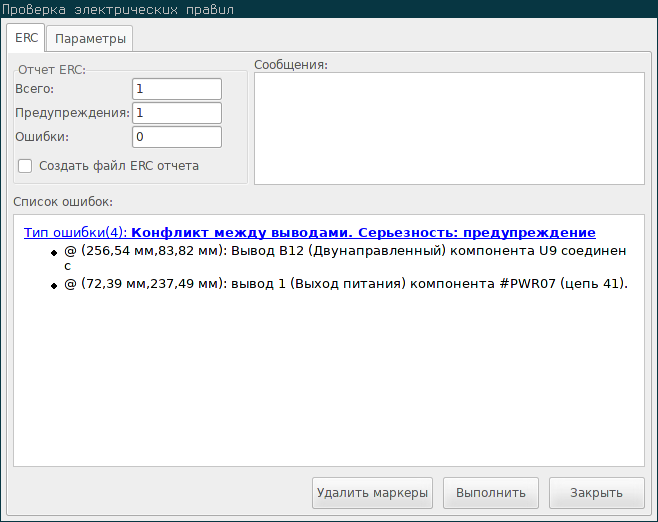Click the Сообщения label
The image size is (658, 522).
pyautogui.click(x=291, y=65)
